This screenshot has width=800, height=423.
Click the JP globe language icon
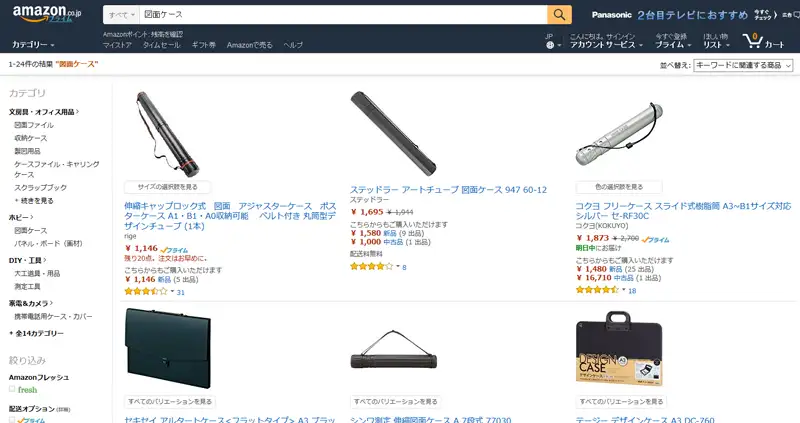(x=550, y=45)
